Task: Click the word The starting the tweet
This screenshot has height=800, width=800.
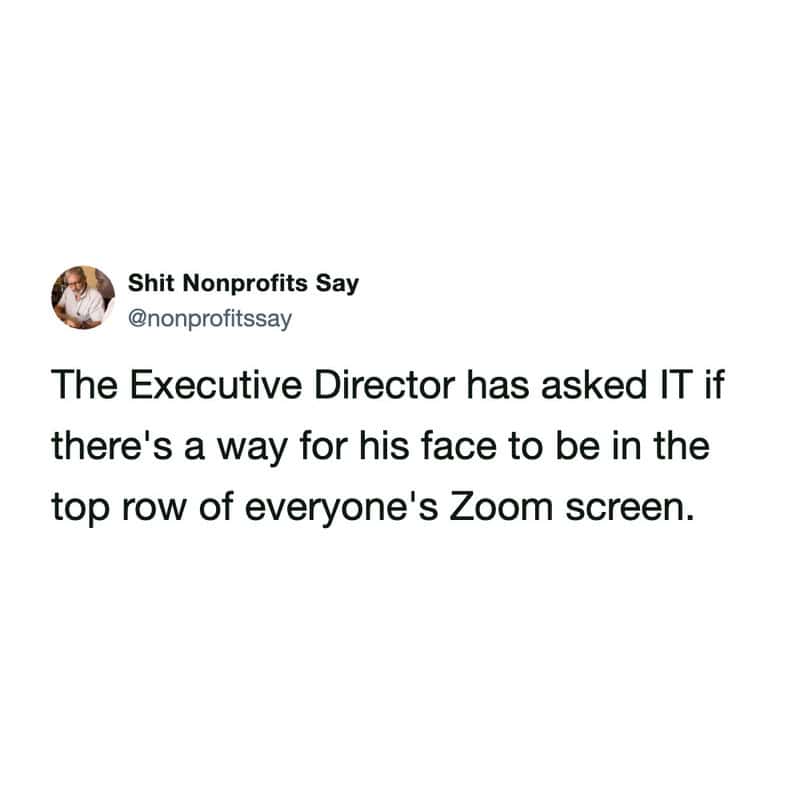Action: 85,385
